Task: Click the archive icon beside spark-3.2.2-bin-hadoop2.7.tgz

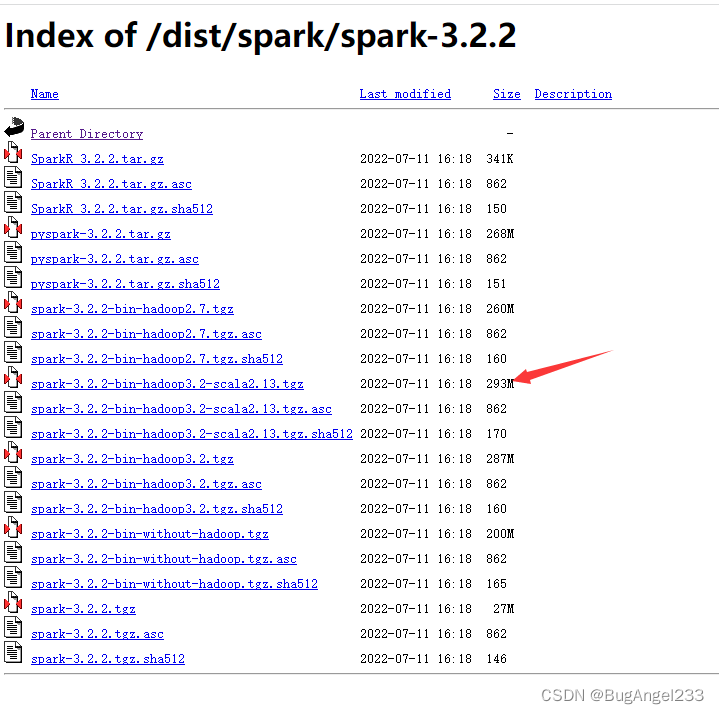Action: pyautogui.click(x=13, y=302)
